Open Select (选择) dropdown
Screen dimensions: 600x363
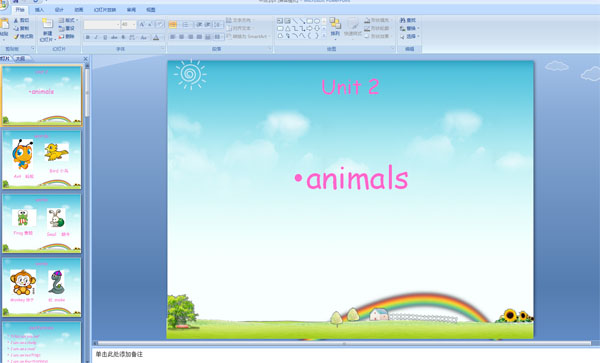click(x=409, y=36)
